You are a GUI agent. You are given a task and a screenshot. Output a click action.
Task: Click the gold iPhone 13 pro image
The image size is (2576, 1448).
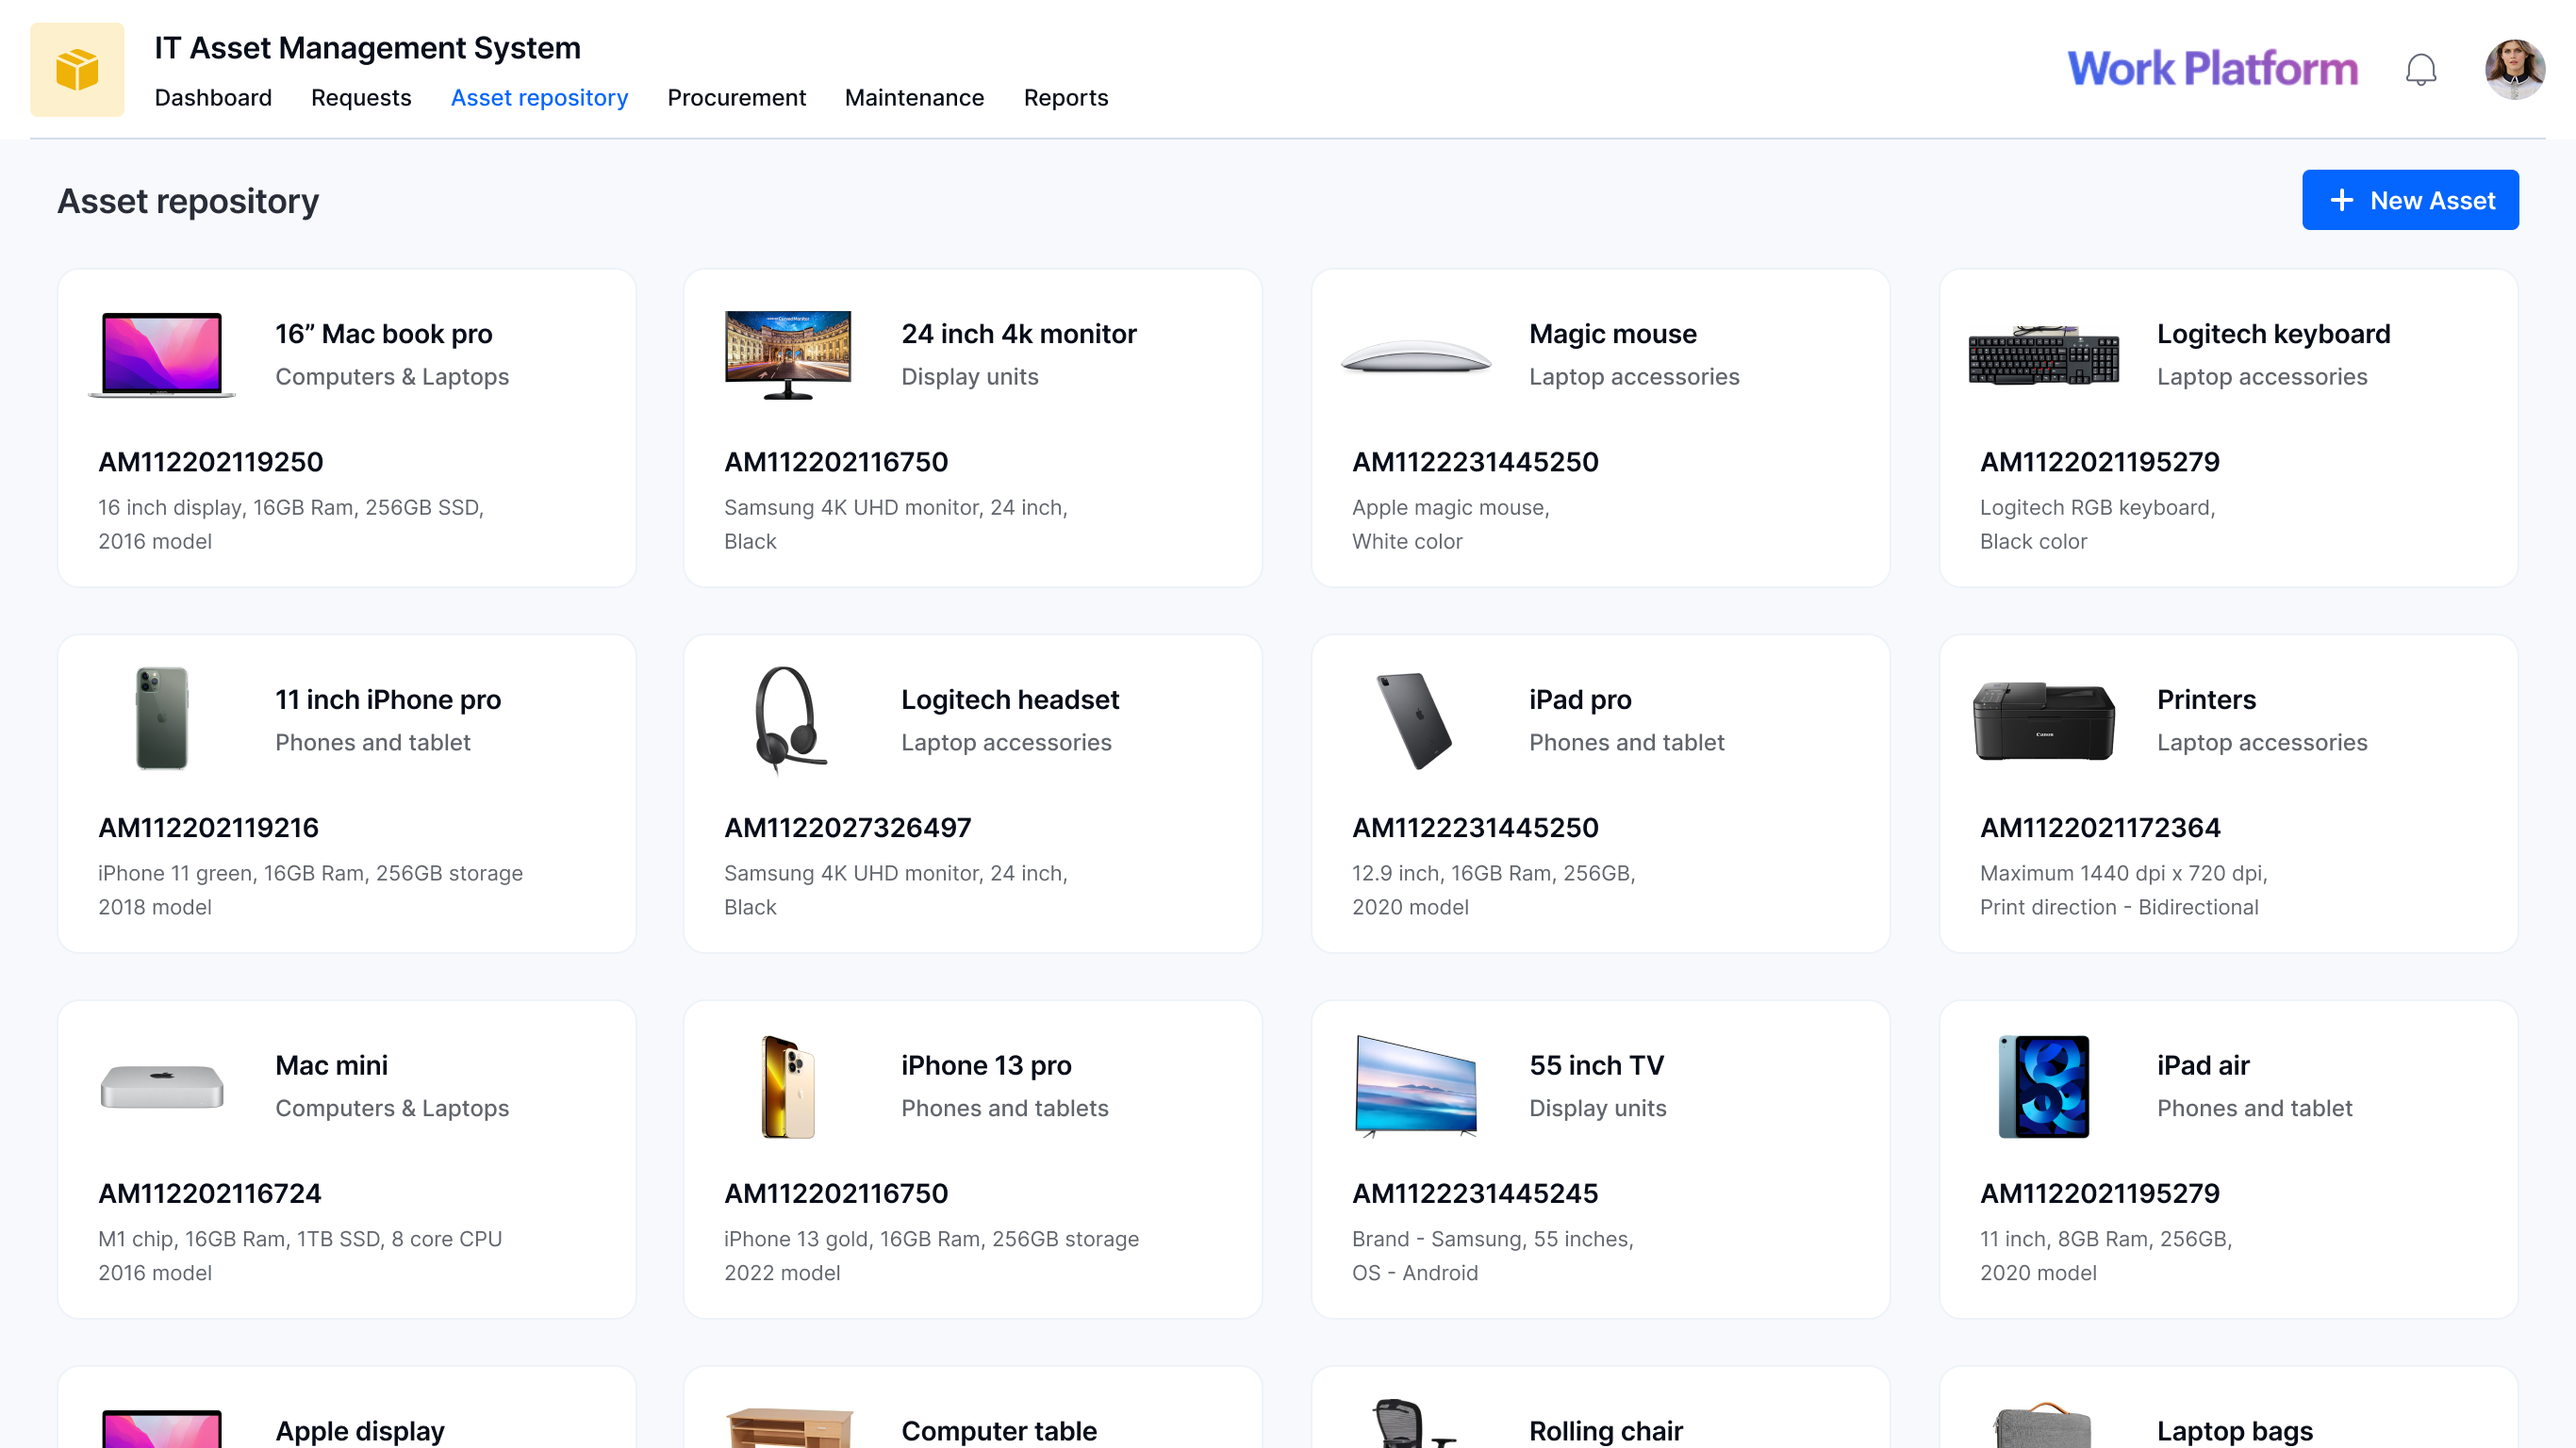pos(788,1087)
